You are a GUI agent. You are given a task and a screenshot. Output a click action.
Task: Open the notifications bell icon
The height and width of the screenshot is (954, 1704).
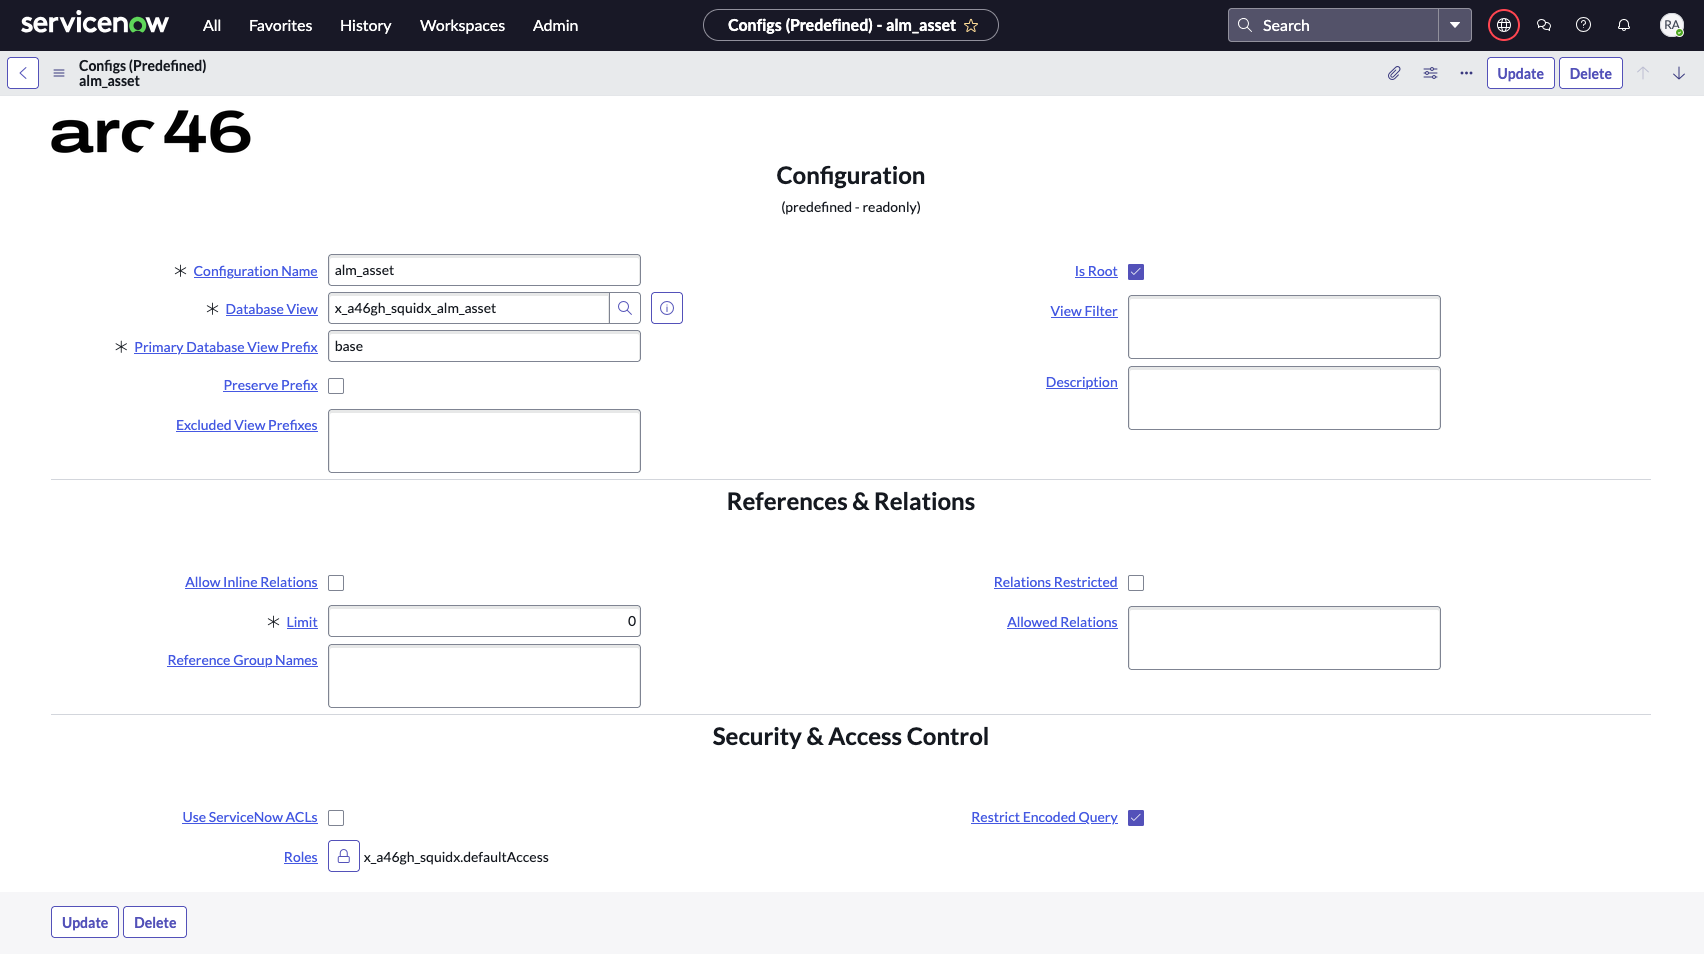[x=1624, y=25]
